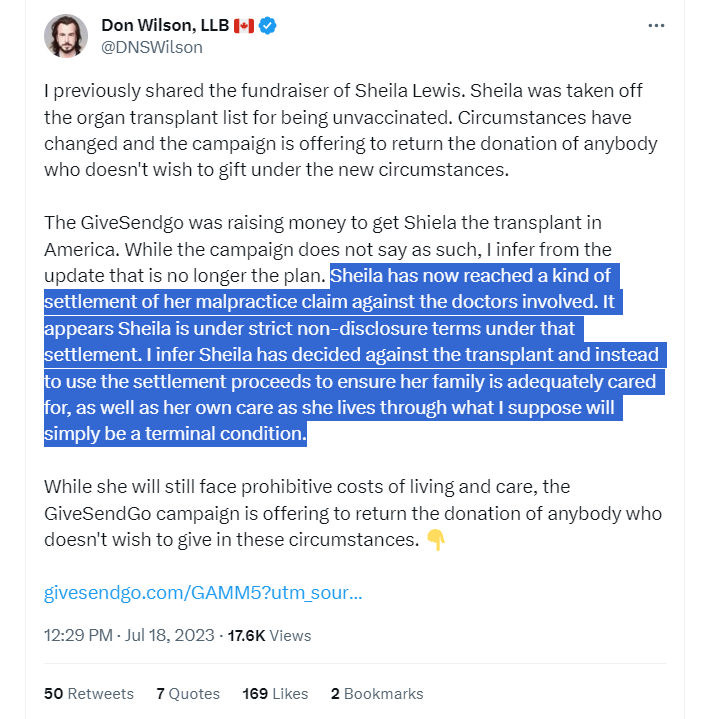This screenshot has height=719, width=715.
Task: Open the three-dot more options menu
Action: click(656, 26)
